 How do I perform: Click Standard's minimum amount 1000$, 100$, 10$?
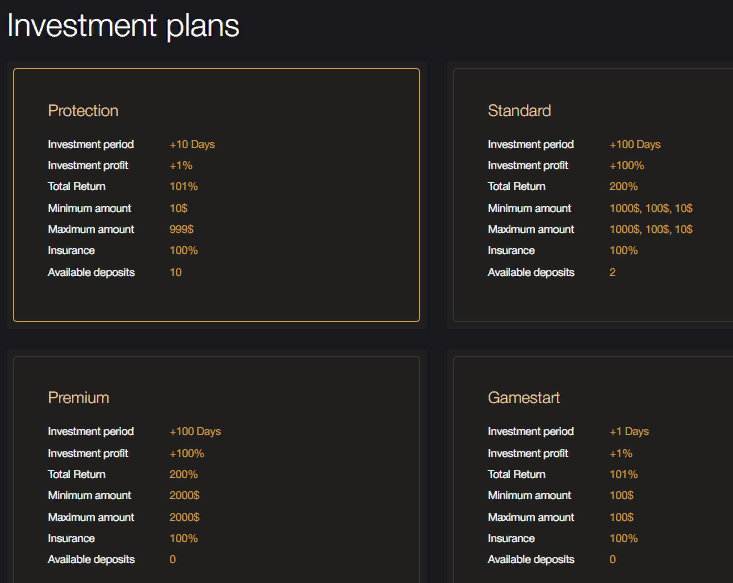coord(651,209)
